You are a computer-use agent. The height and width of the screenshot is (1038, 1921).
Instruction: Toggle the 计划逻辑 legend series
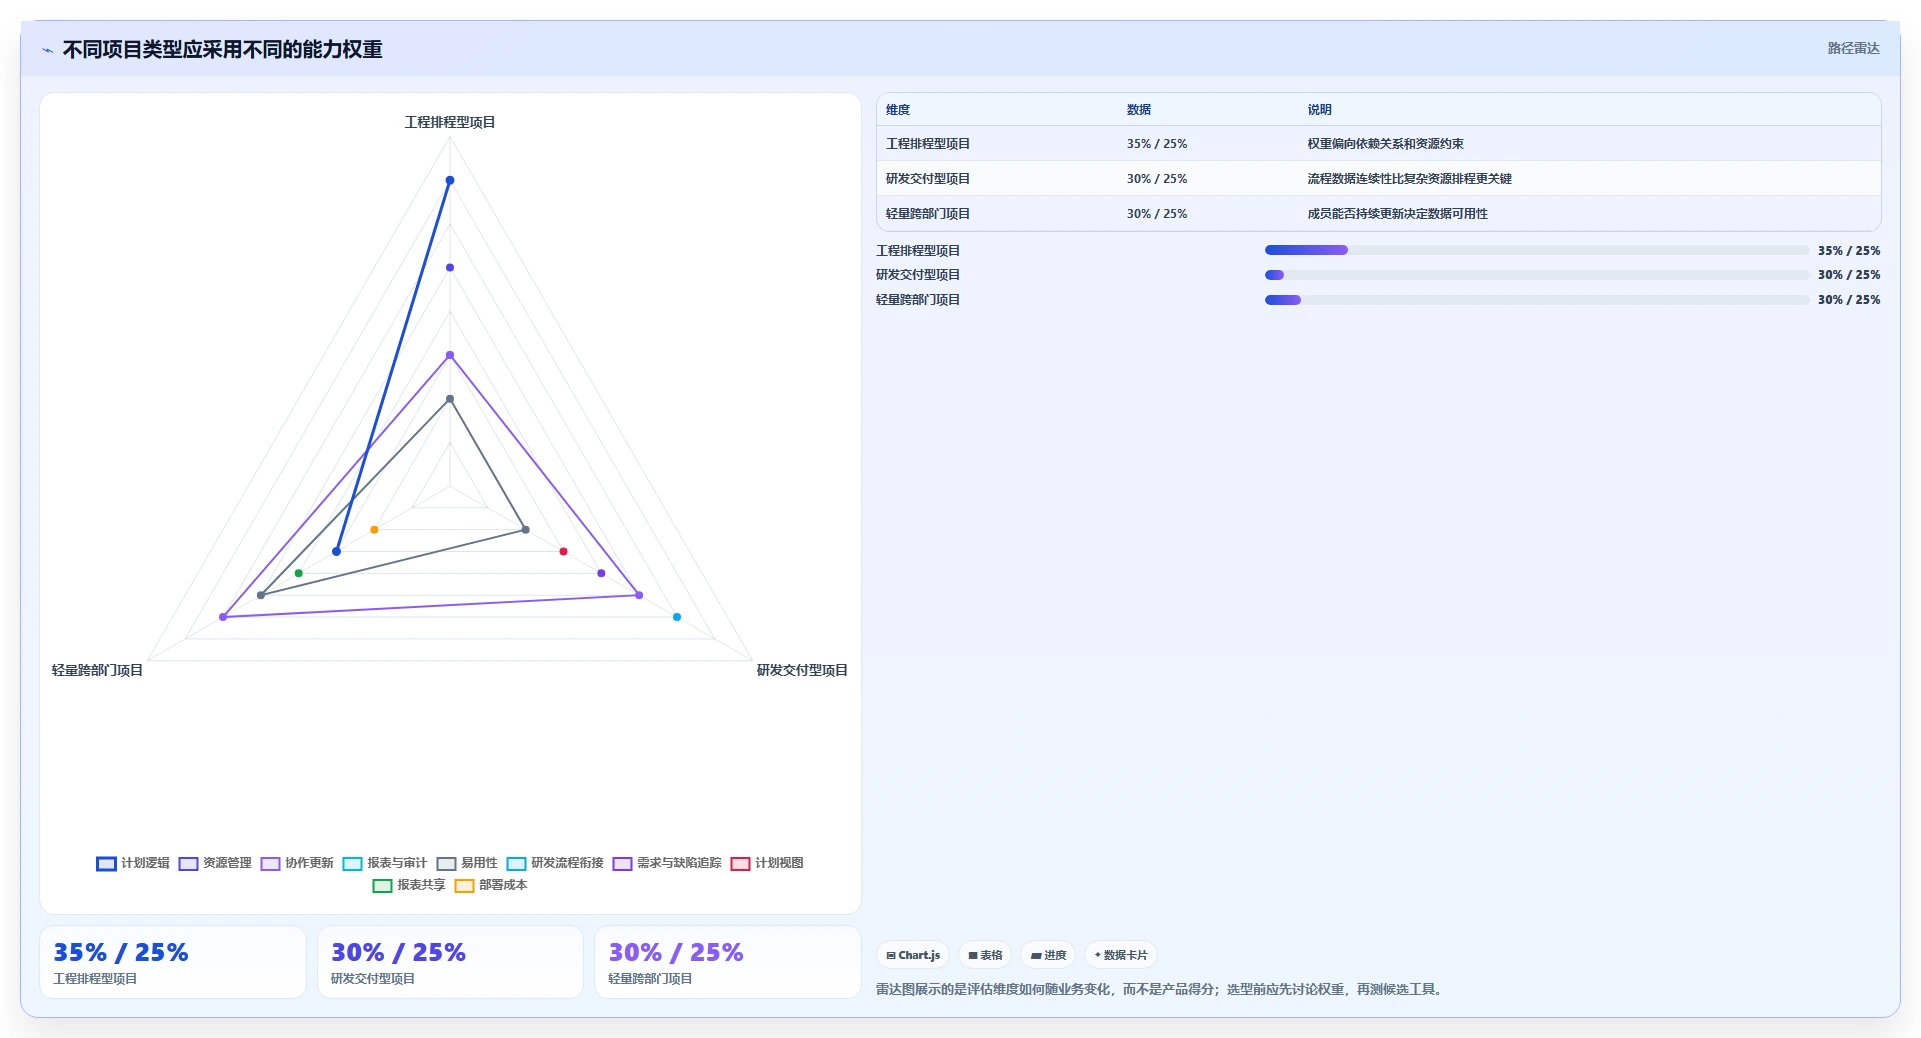click(133, 863)
